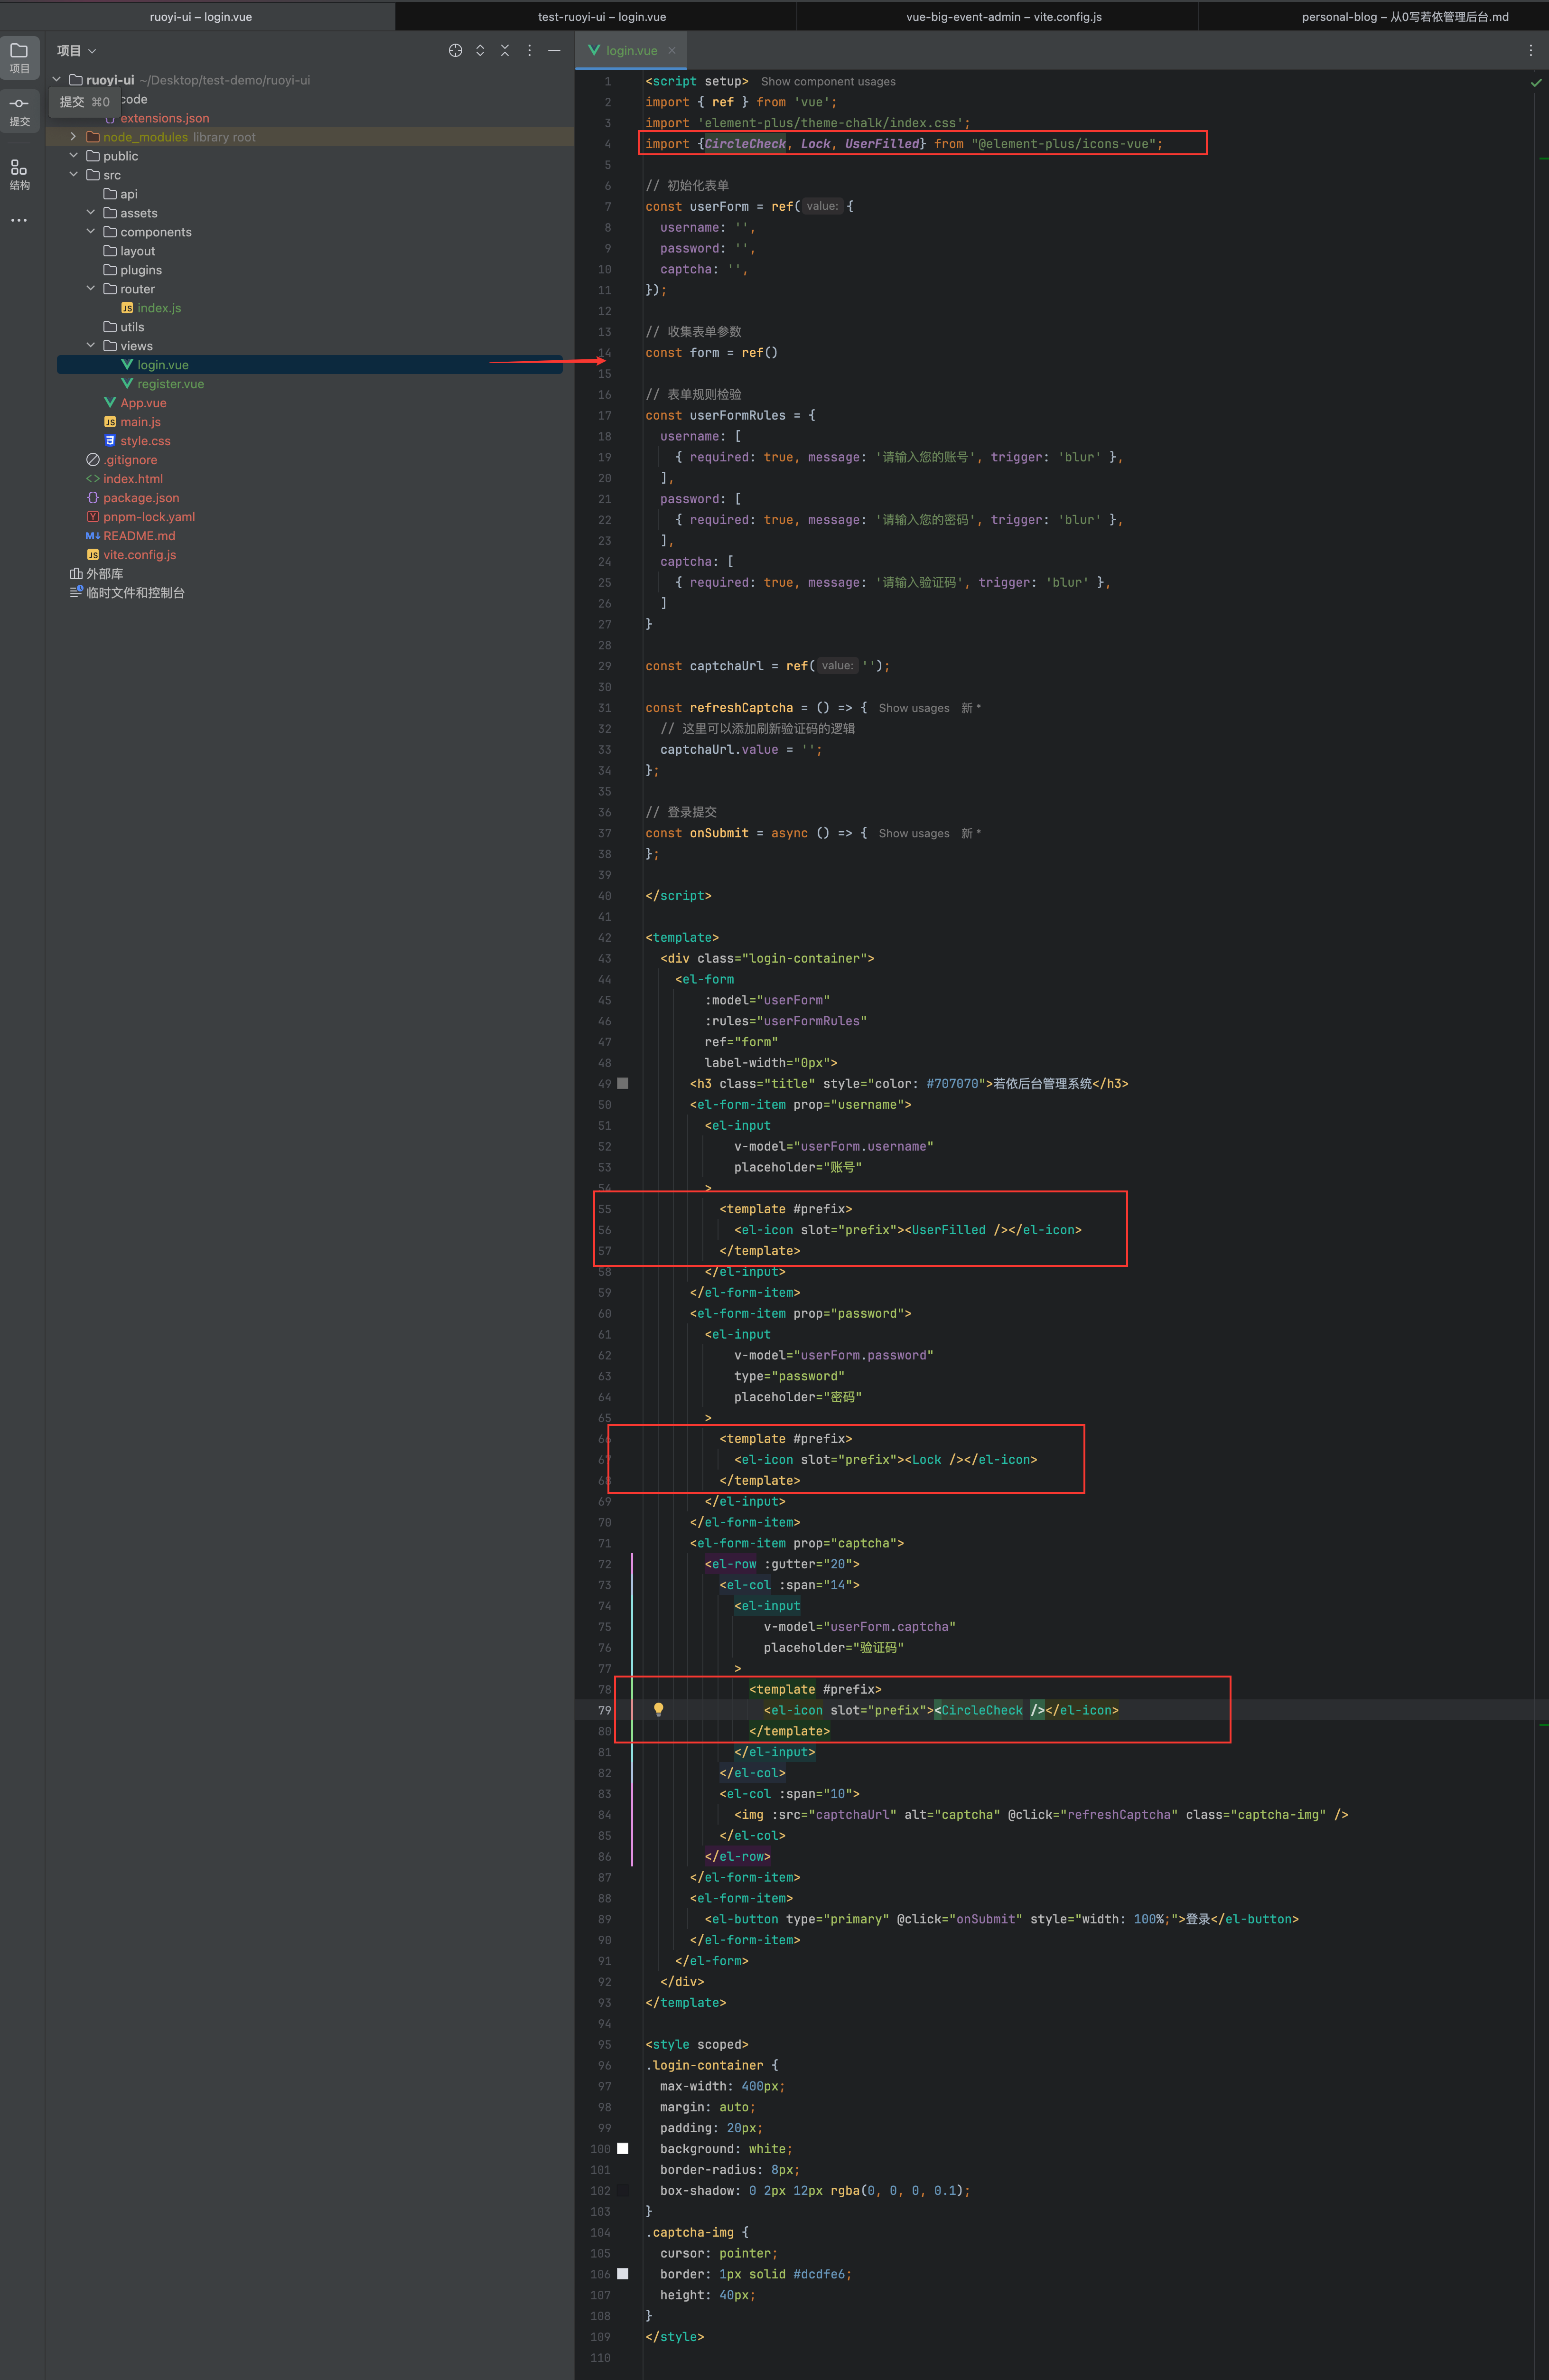
Task: Click Show usages next to onSubmit
Action: (x=914, y=833)
